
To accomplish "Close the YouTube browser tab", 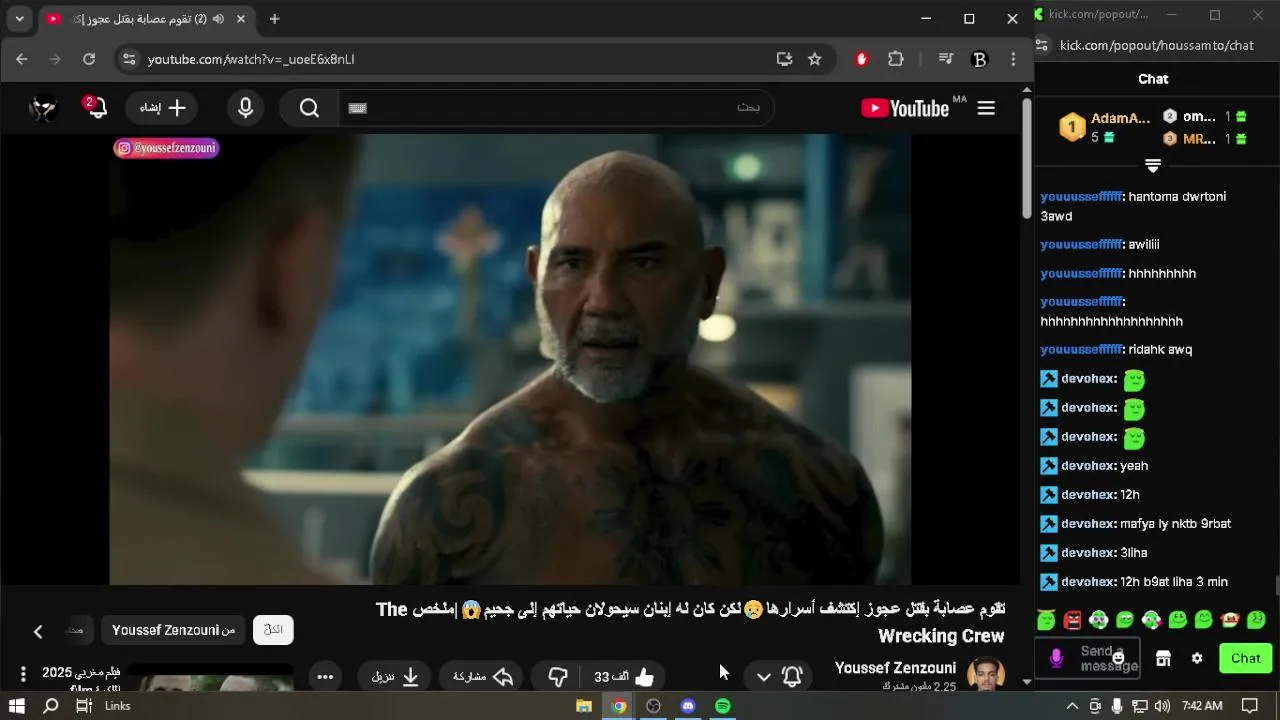I will tap(241, 19).
